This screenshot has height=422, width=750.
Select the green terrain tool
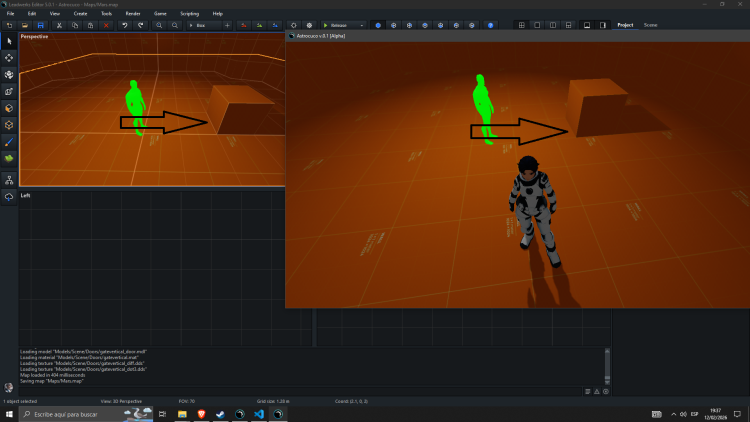(9, 158)
